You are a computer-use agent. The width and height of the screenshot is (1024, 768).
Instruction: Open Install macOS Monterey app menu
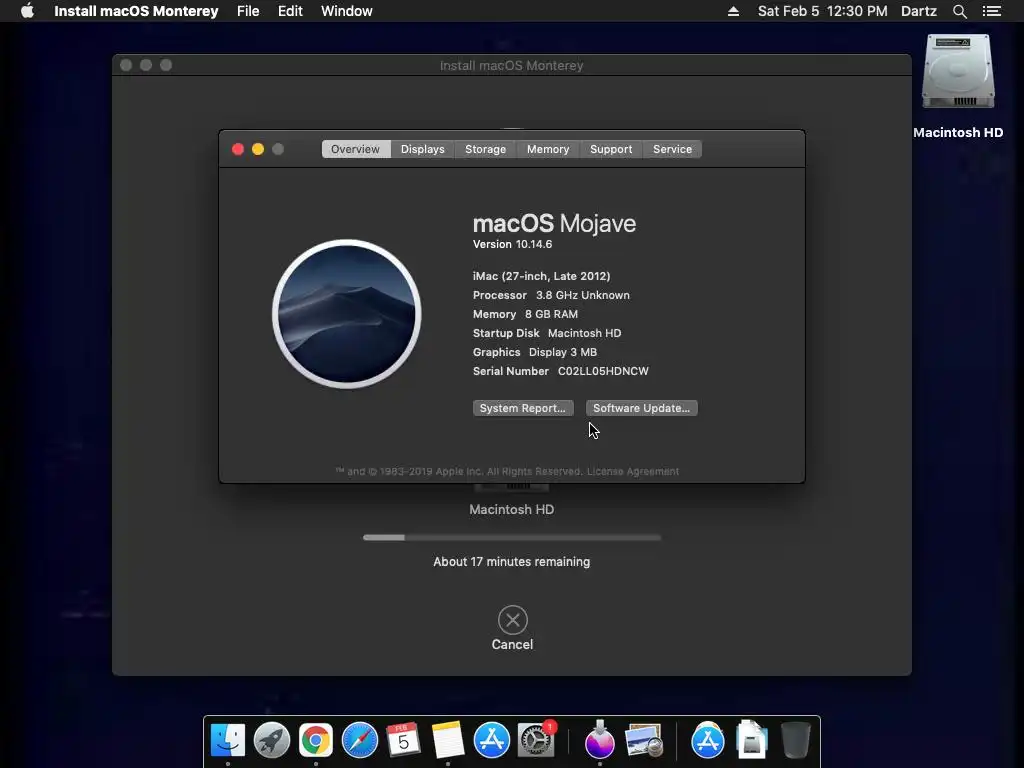(x=136, y=11)
